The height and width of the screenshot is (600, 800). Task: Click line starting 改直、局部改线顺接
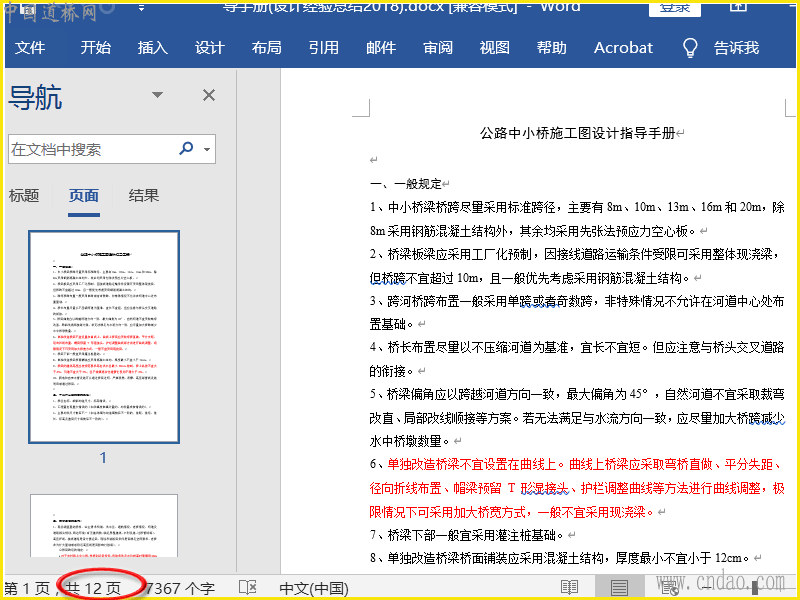point(577,418)
